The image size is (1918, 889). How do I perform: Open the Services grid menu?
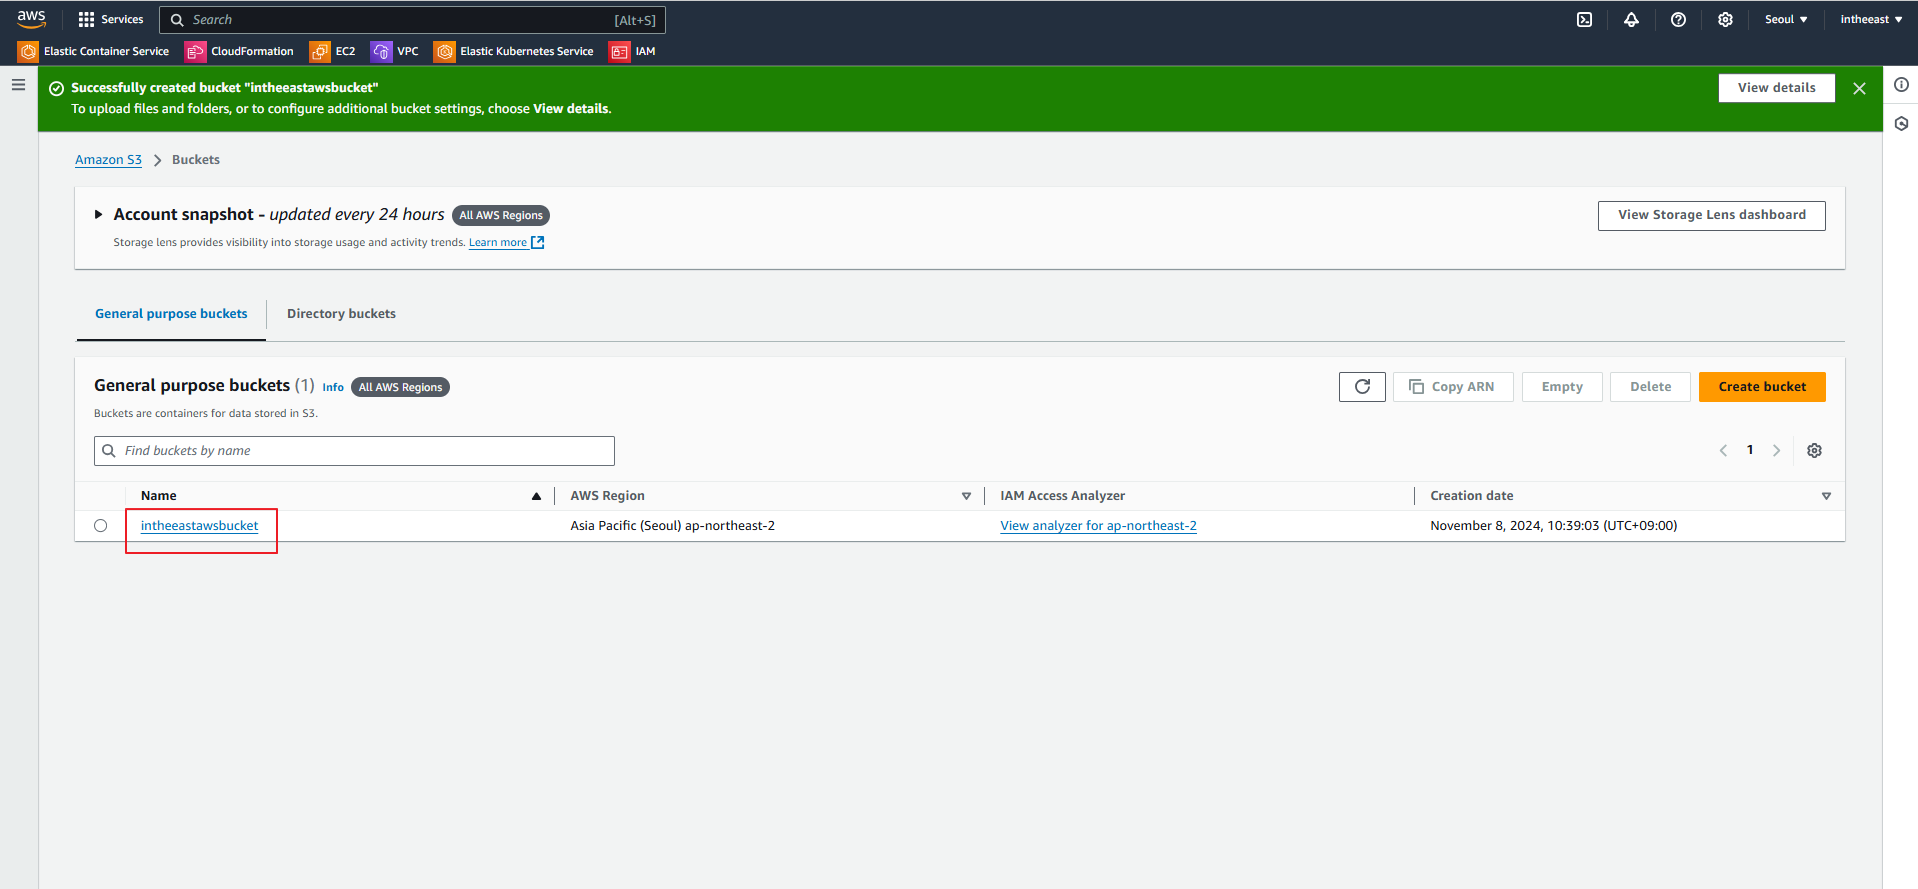tap(110, 19)
